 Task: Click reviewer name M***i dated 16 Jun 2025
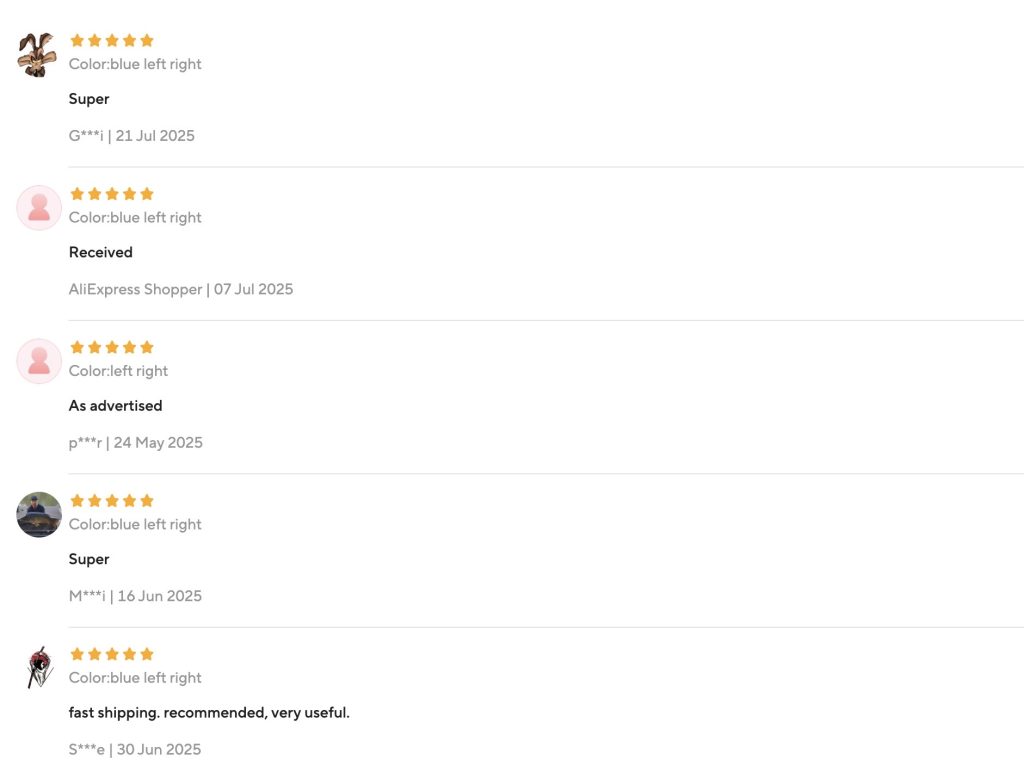pos(87,596)
